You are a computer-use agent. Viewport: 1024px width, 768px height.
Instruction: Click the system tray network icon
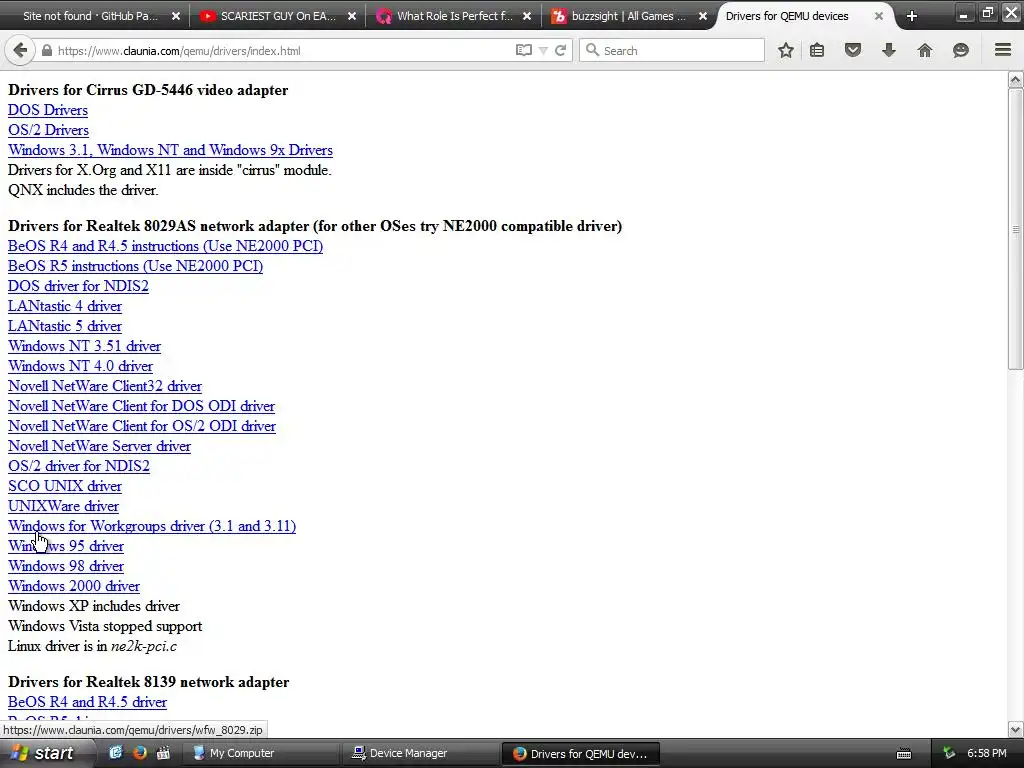click(949, 753)
